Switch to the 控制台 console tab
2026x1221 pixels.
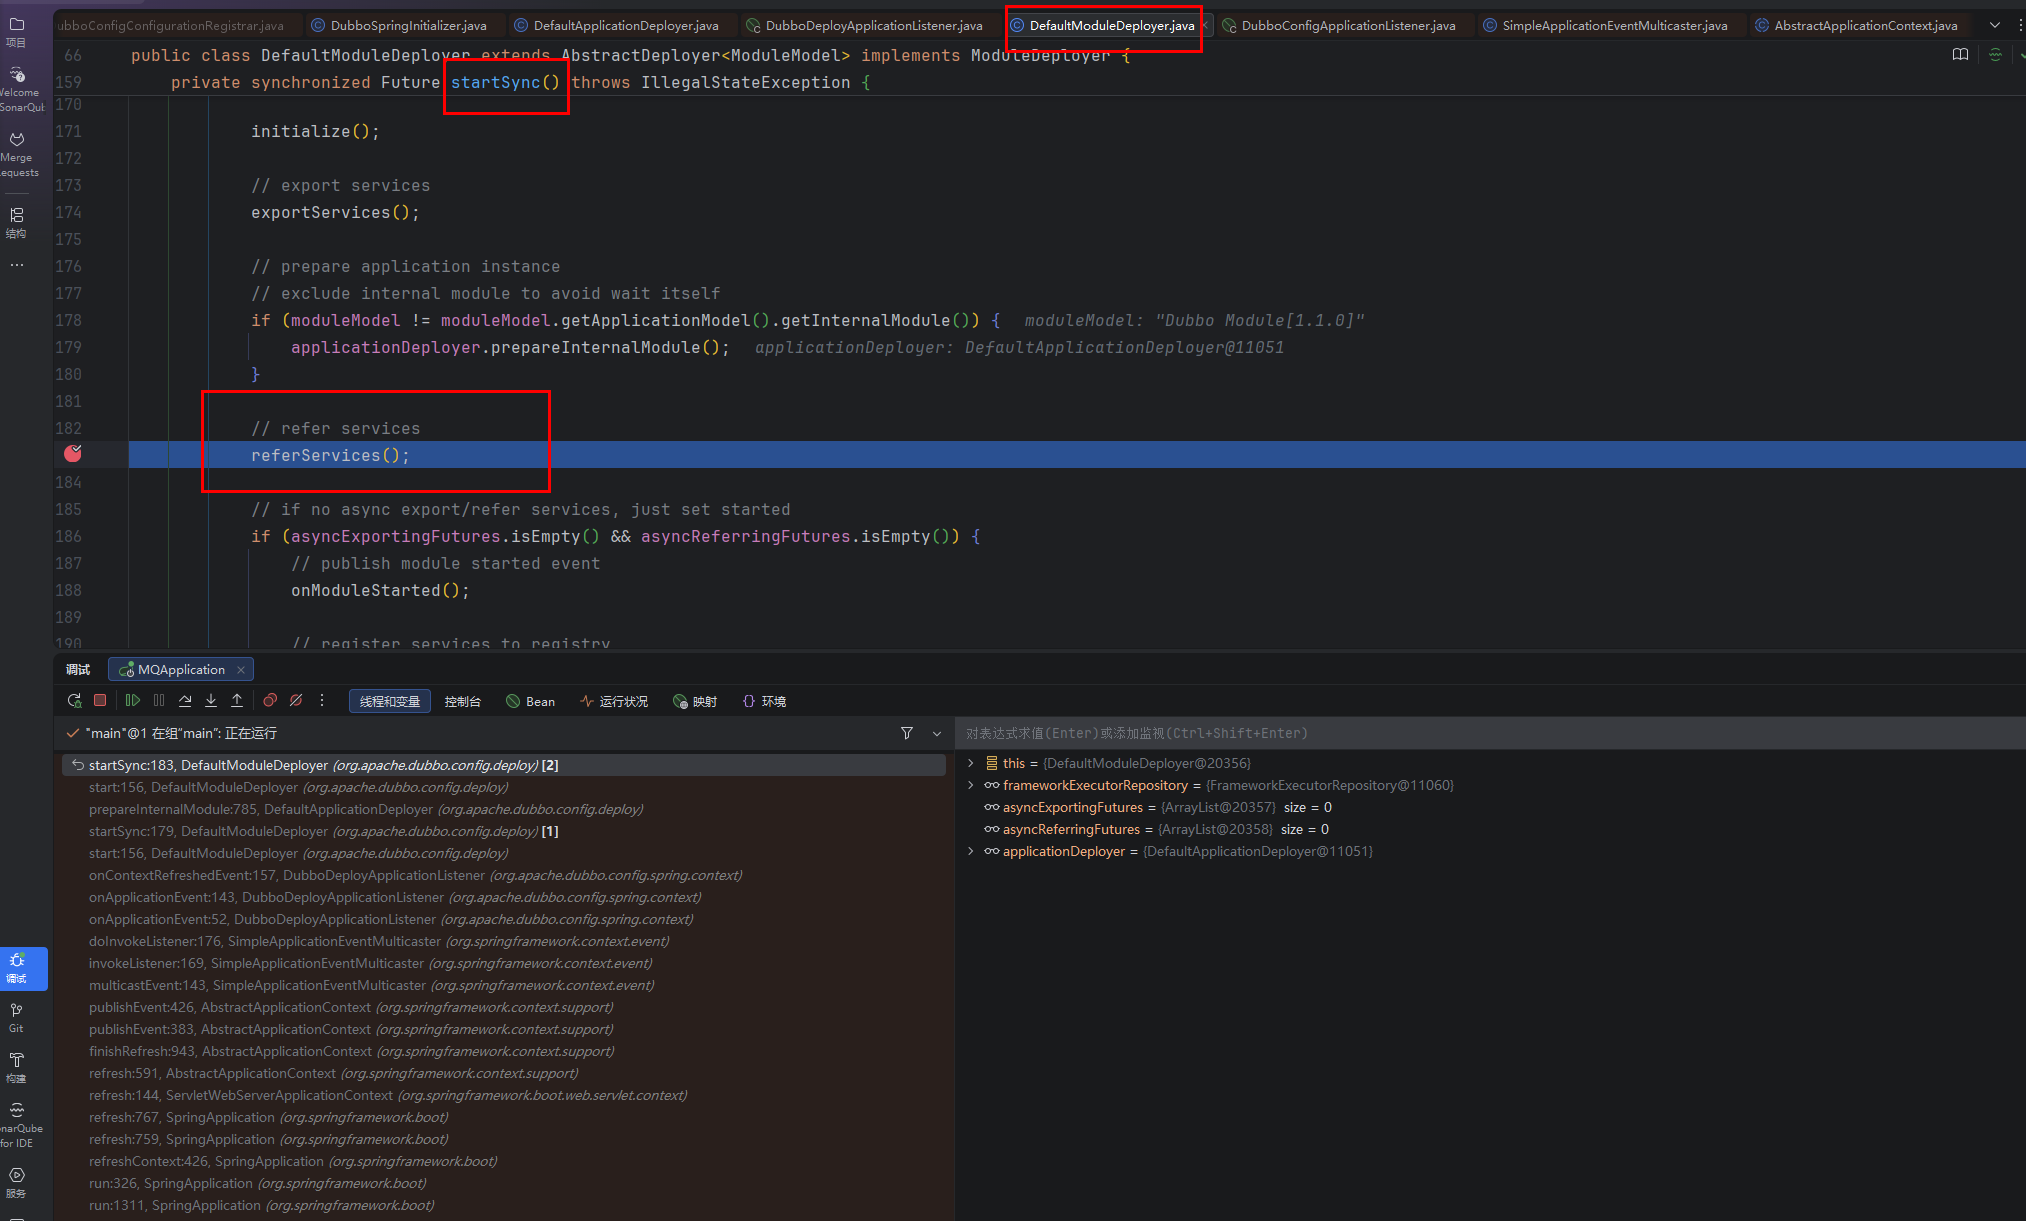[x=462, y=701]
